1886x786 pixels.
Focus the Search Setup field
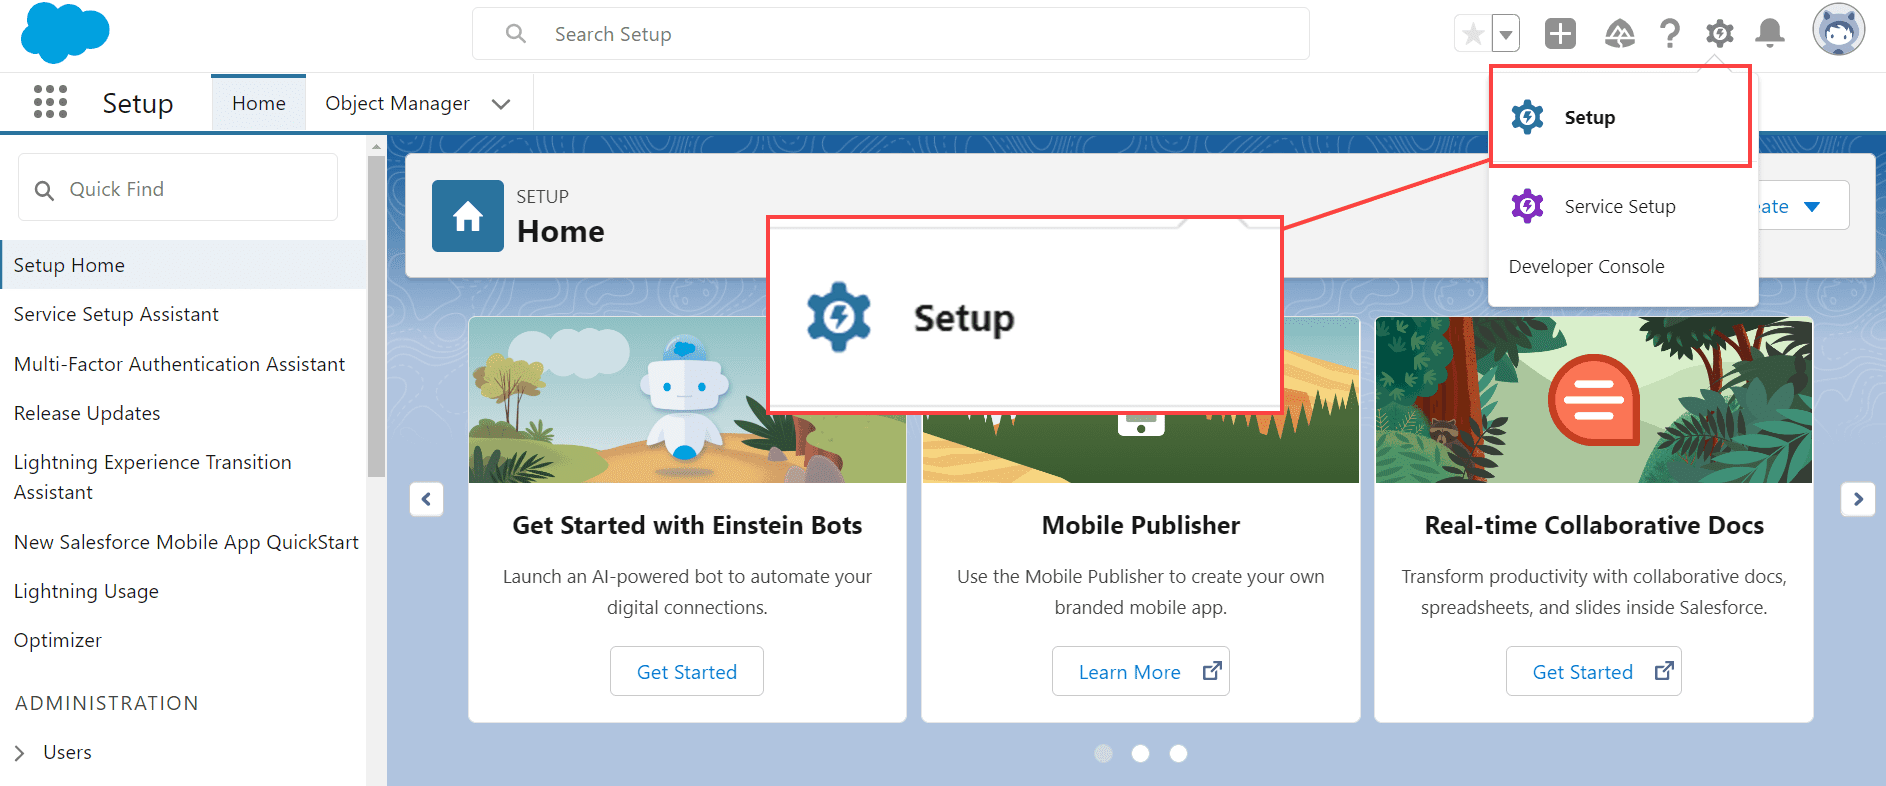click(x=891, y=34)
